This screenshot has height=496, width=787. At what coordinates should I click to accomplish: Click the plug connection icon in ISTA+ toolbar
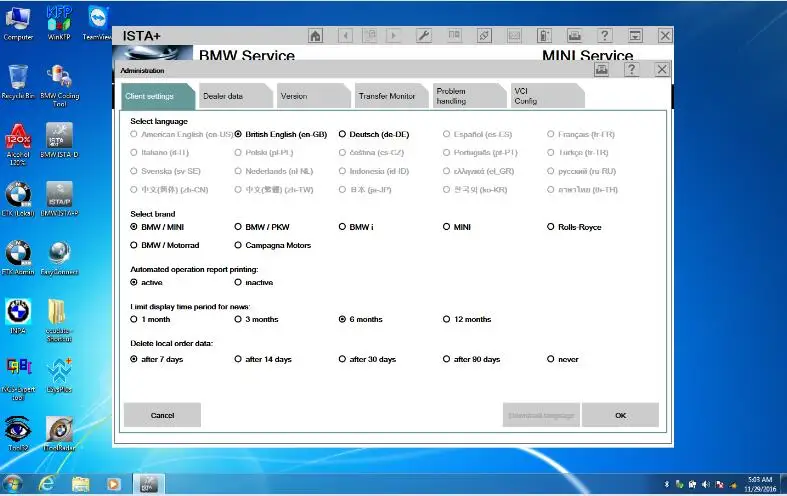pyautogui.click(x=484, y=36)
